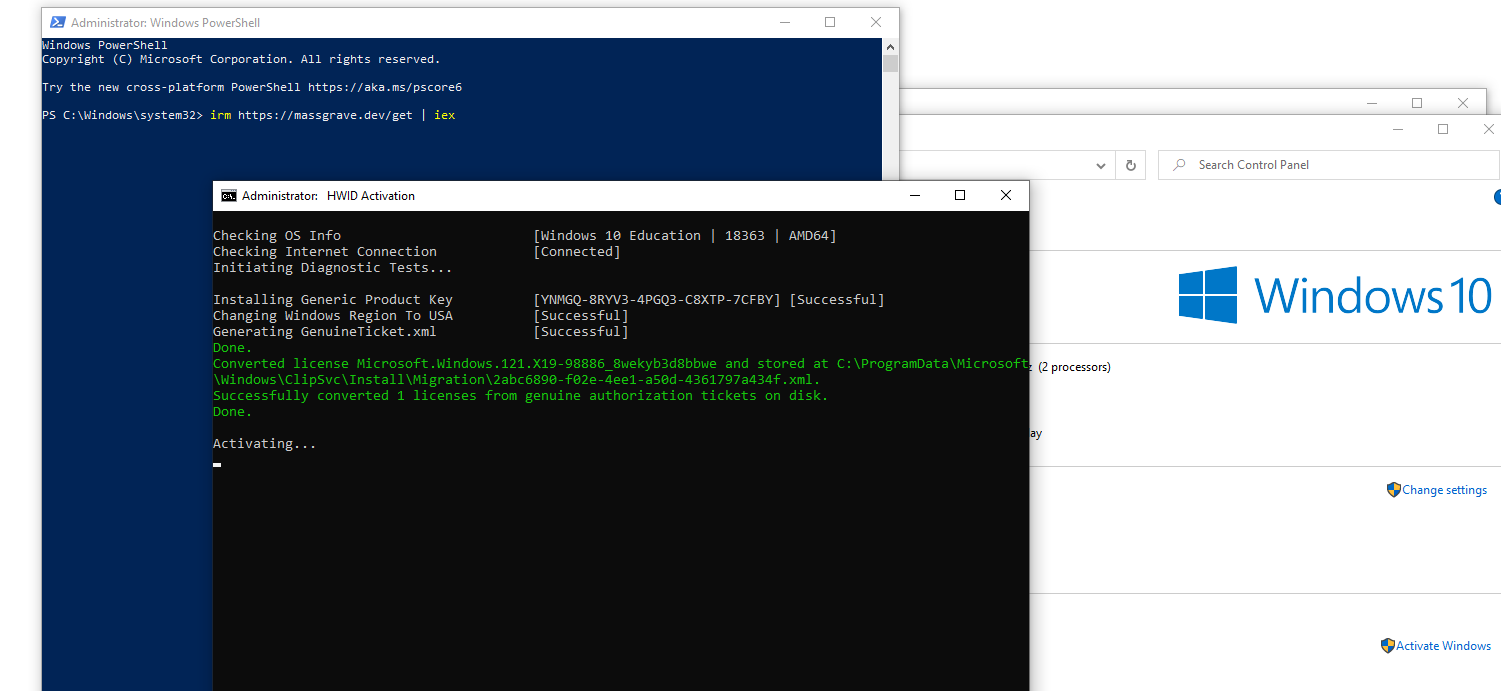The width and height of the screenshot is (1501, 691).
Task: Click the PowerShell icon in title bar
Action: pyautogui.click(x=58, y=22)
